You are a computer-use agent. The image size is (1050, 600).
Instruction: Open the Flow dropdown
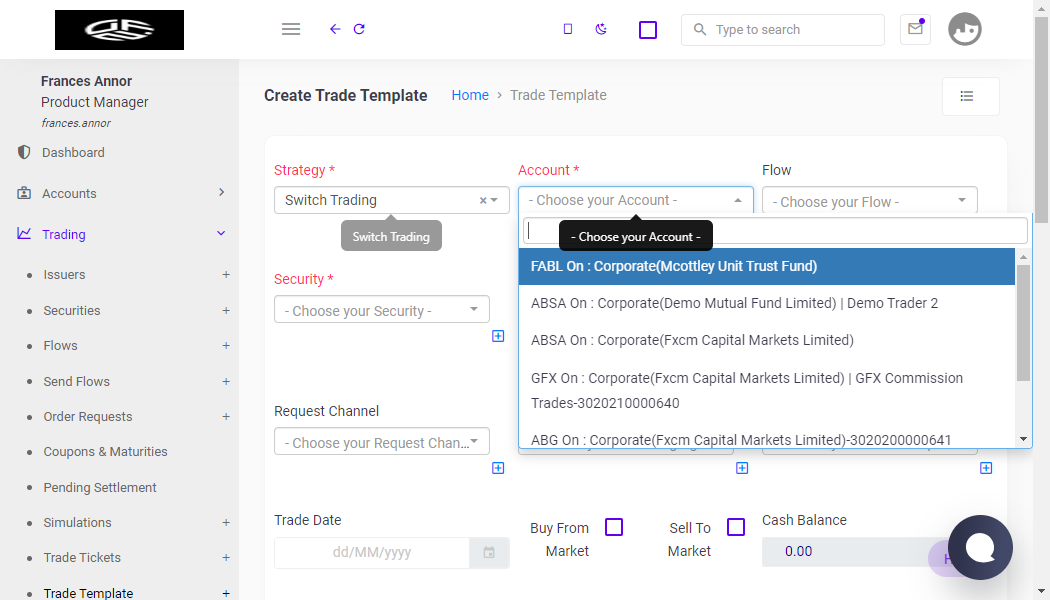click(x=870, y=200)
